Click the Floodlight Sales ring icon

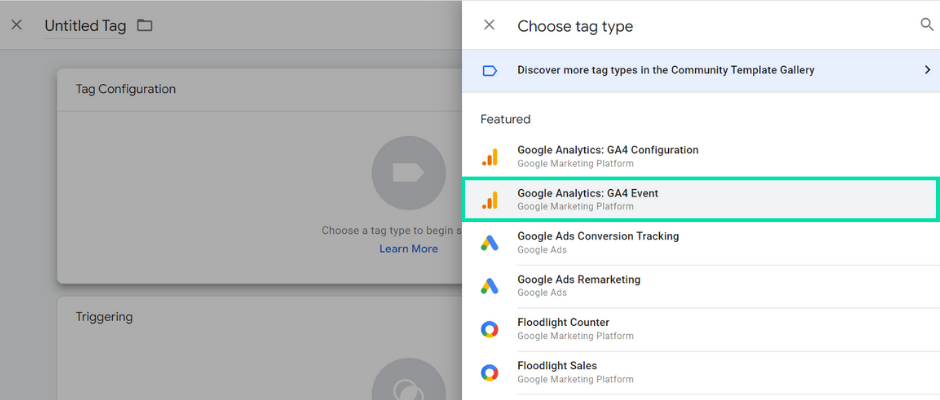(490, 372)
